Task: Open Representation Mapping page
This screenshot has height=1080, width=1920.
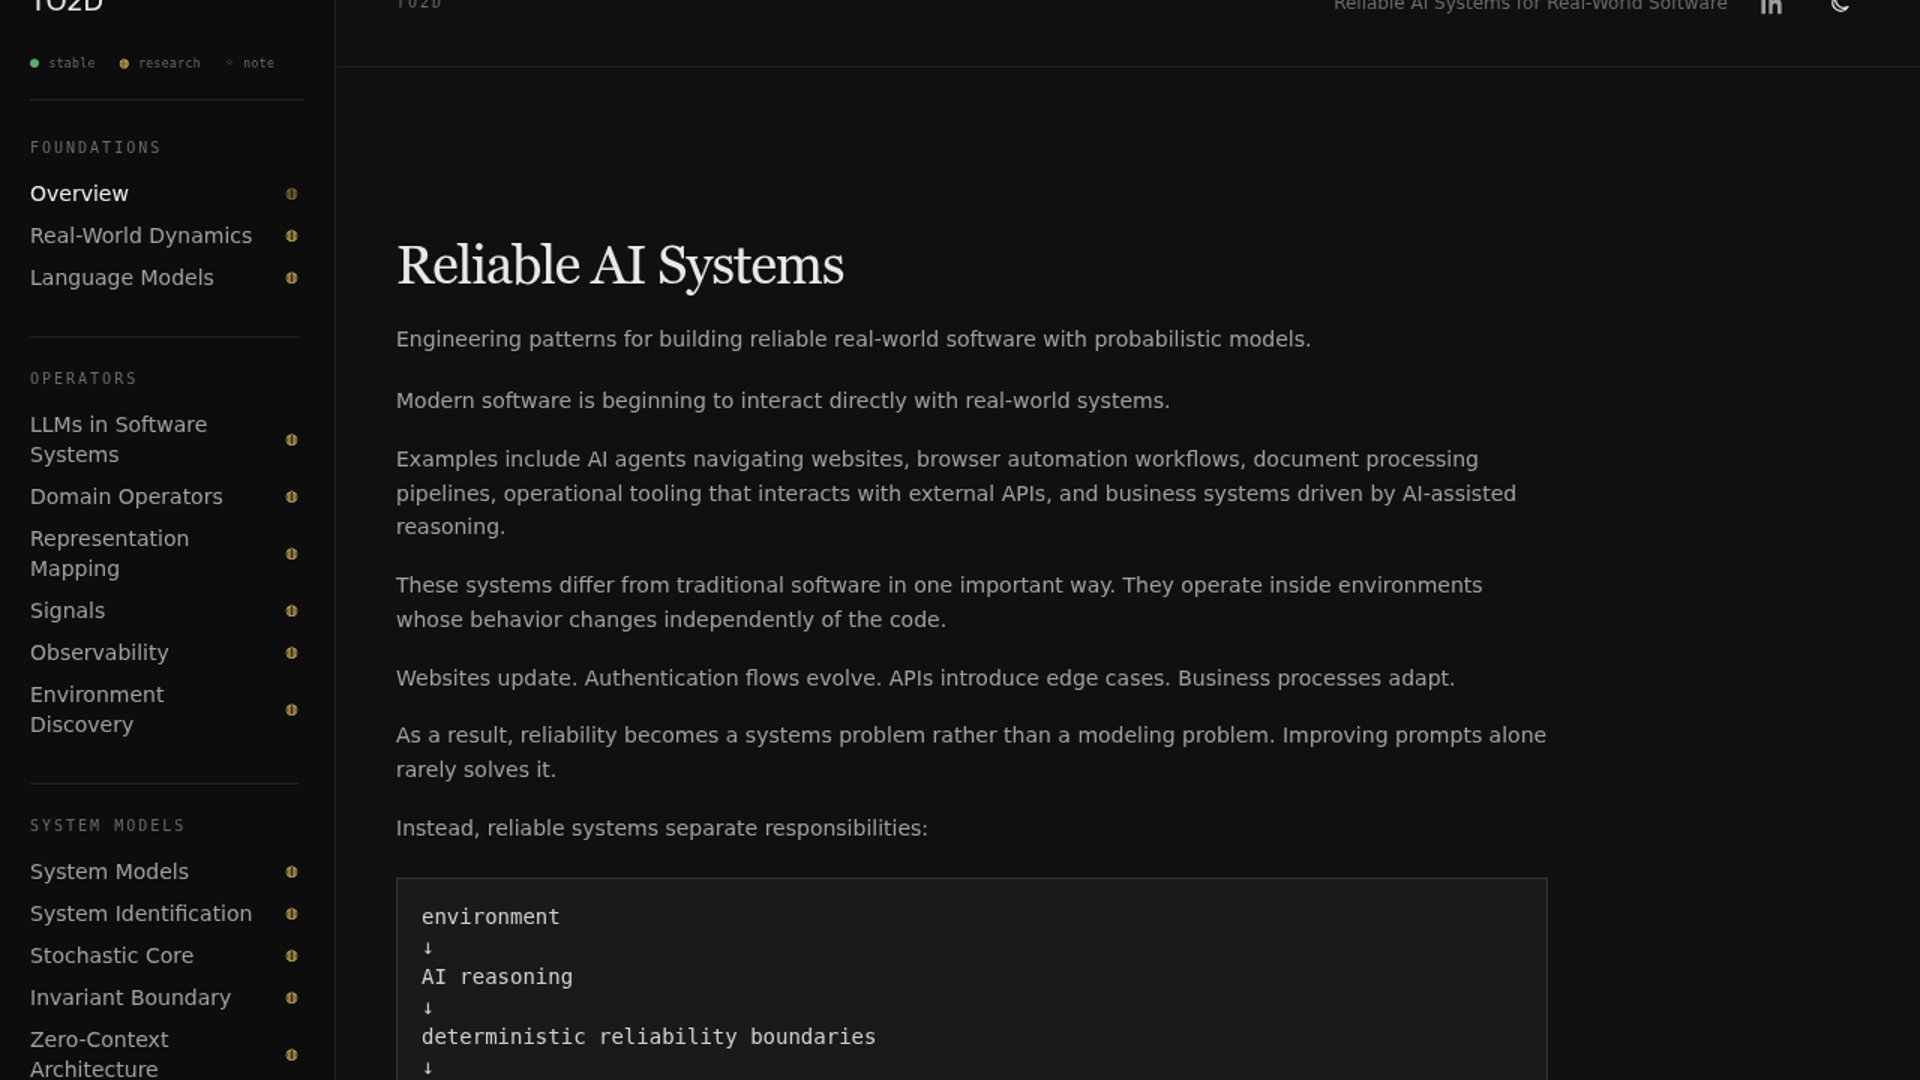Action: (109, 554)
